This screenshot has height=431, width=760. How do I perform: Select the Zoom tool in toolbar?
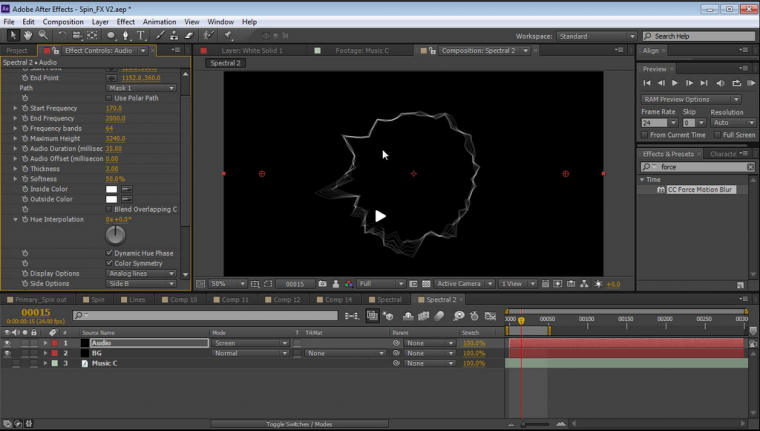(x=41, y=35)
